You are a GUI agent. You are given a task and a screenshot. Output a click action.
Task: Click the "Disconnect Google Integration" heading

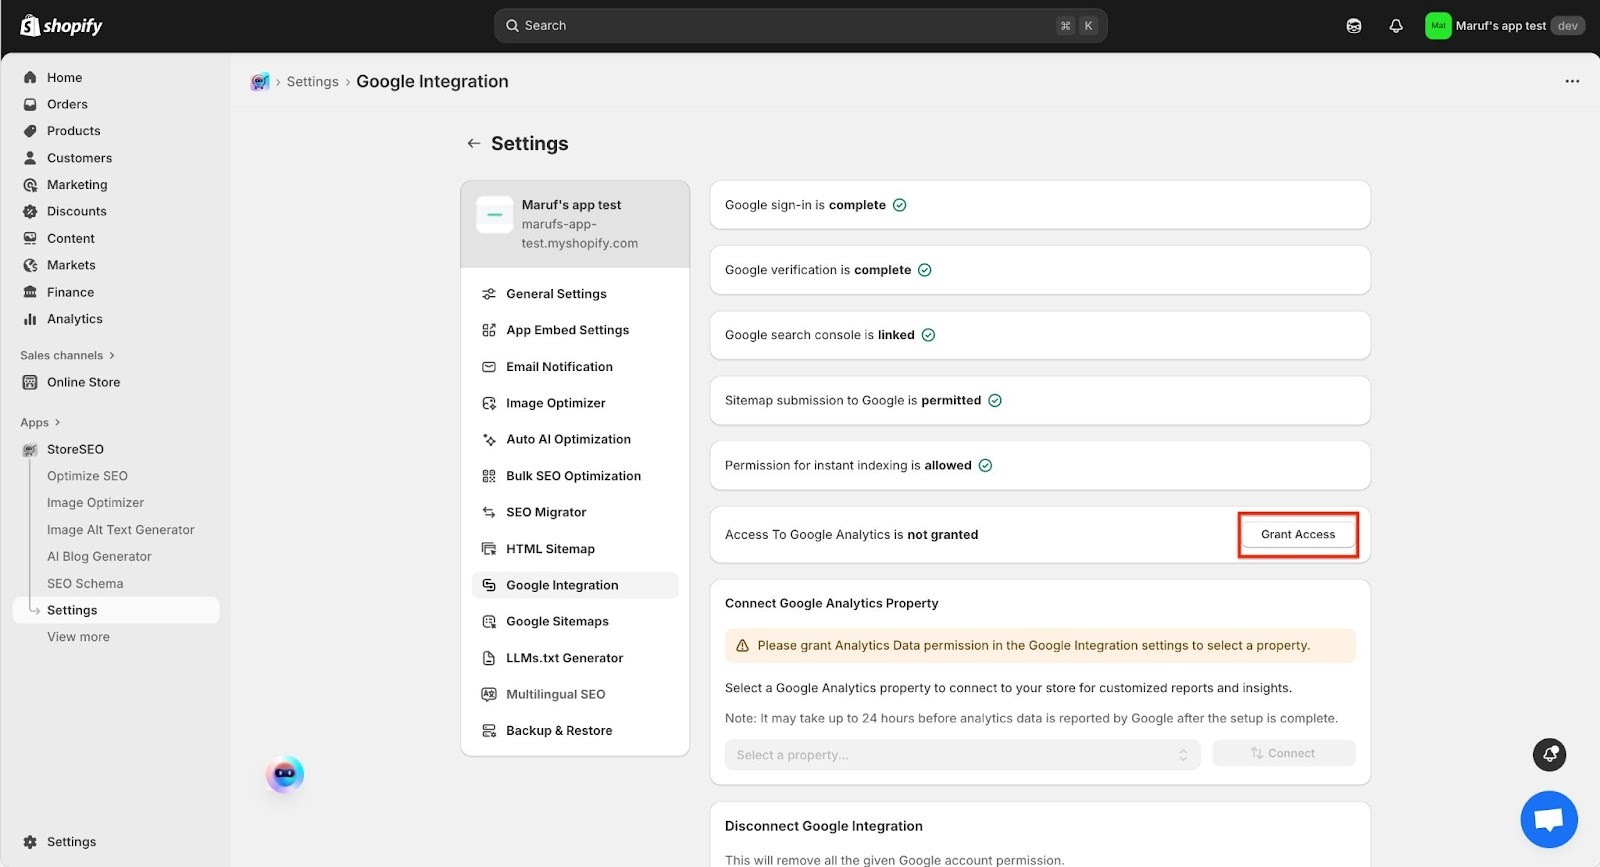tap(824, 826)
